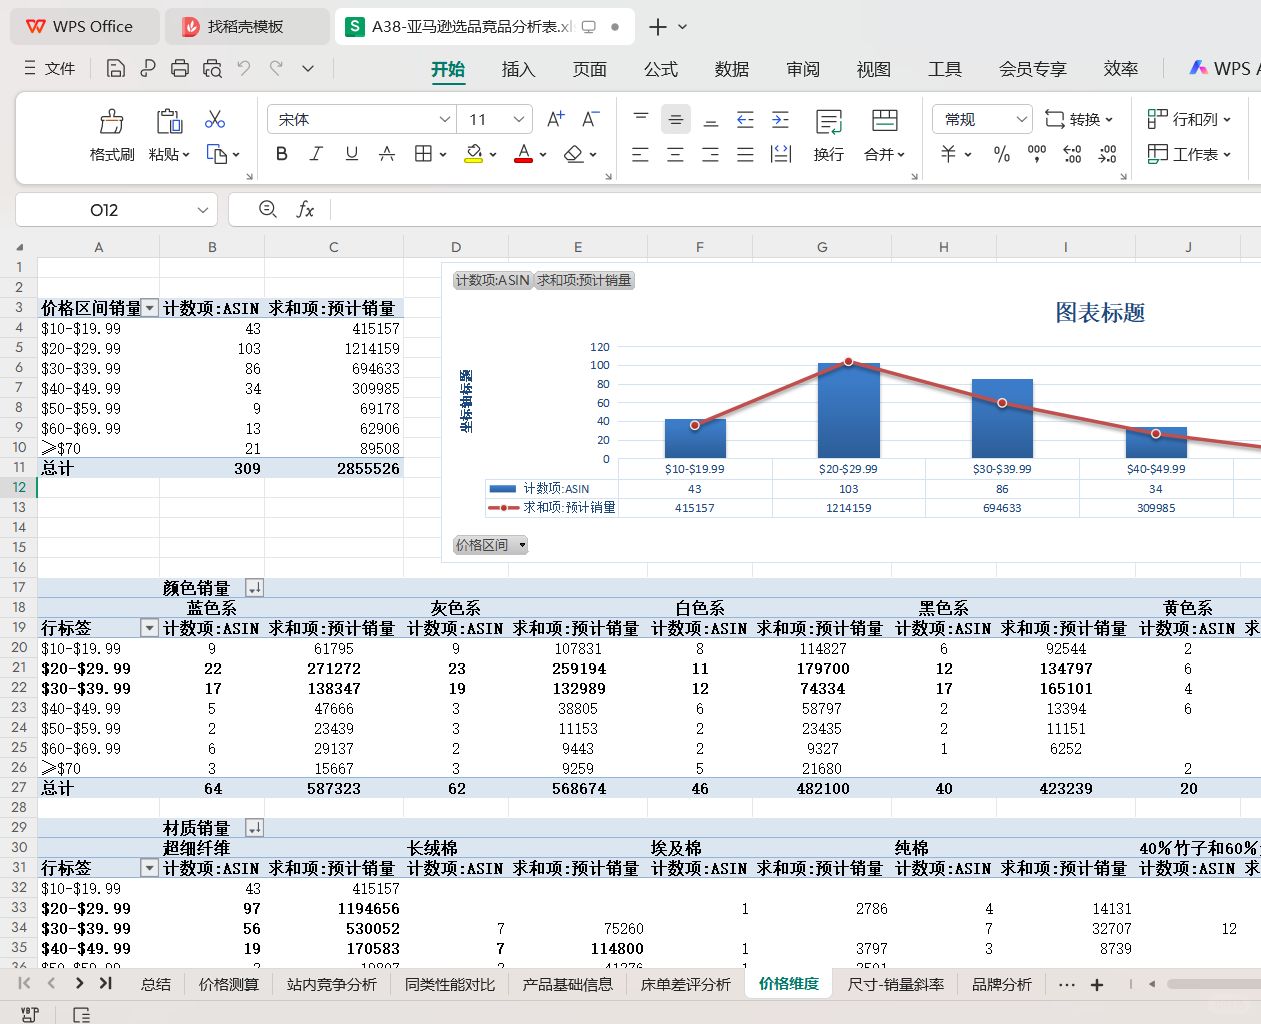Open the 价格区间 filter button on the chart
This screenshot has width=1261, height=1024.
[490, 545]
